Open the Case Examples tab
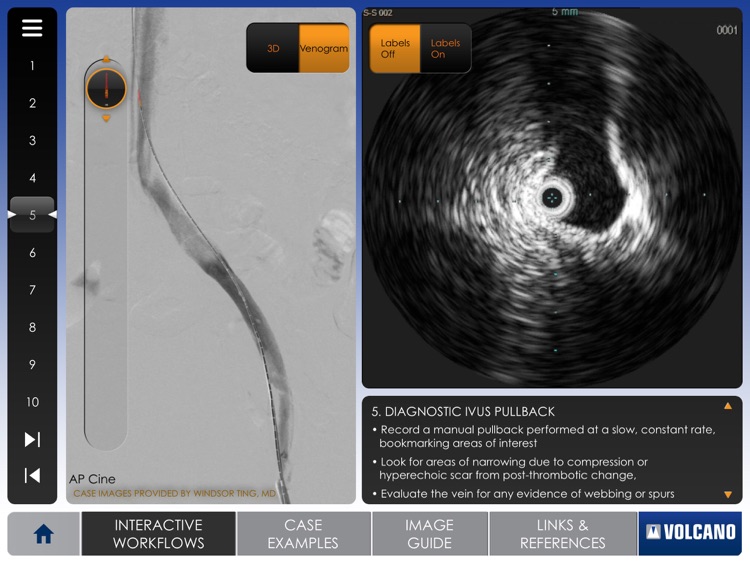 [x=303, y=534]
